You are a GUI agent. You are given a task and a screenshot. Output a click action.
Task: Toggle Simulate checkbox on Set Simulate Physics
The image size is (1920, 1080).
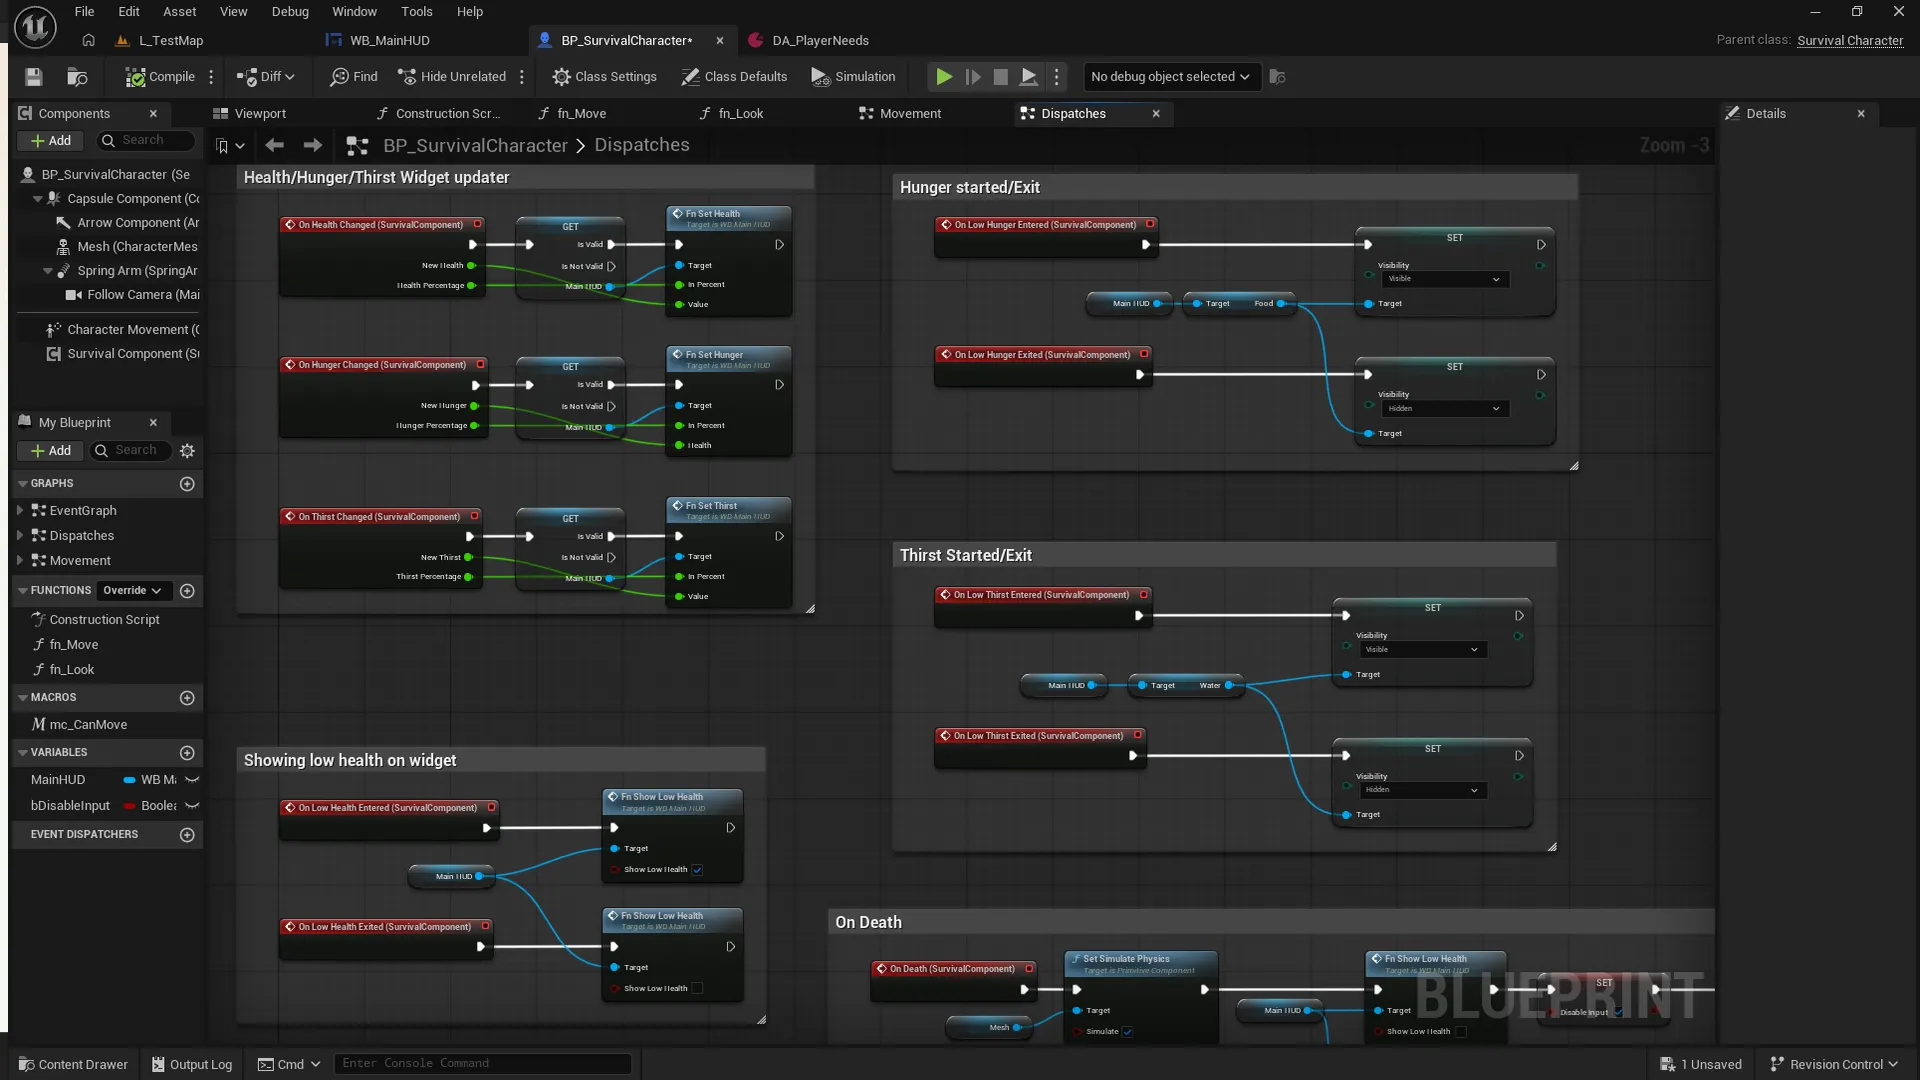click(x=1127, y=1032)
